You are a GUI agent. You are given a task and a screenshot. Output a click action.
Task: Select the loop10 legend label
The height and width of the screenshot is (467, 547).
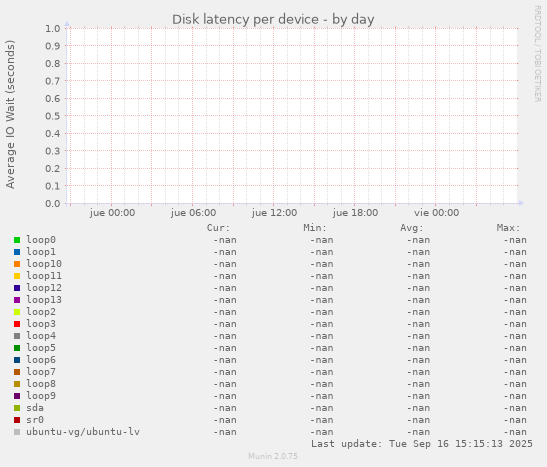(44, 264)
